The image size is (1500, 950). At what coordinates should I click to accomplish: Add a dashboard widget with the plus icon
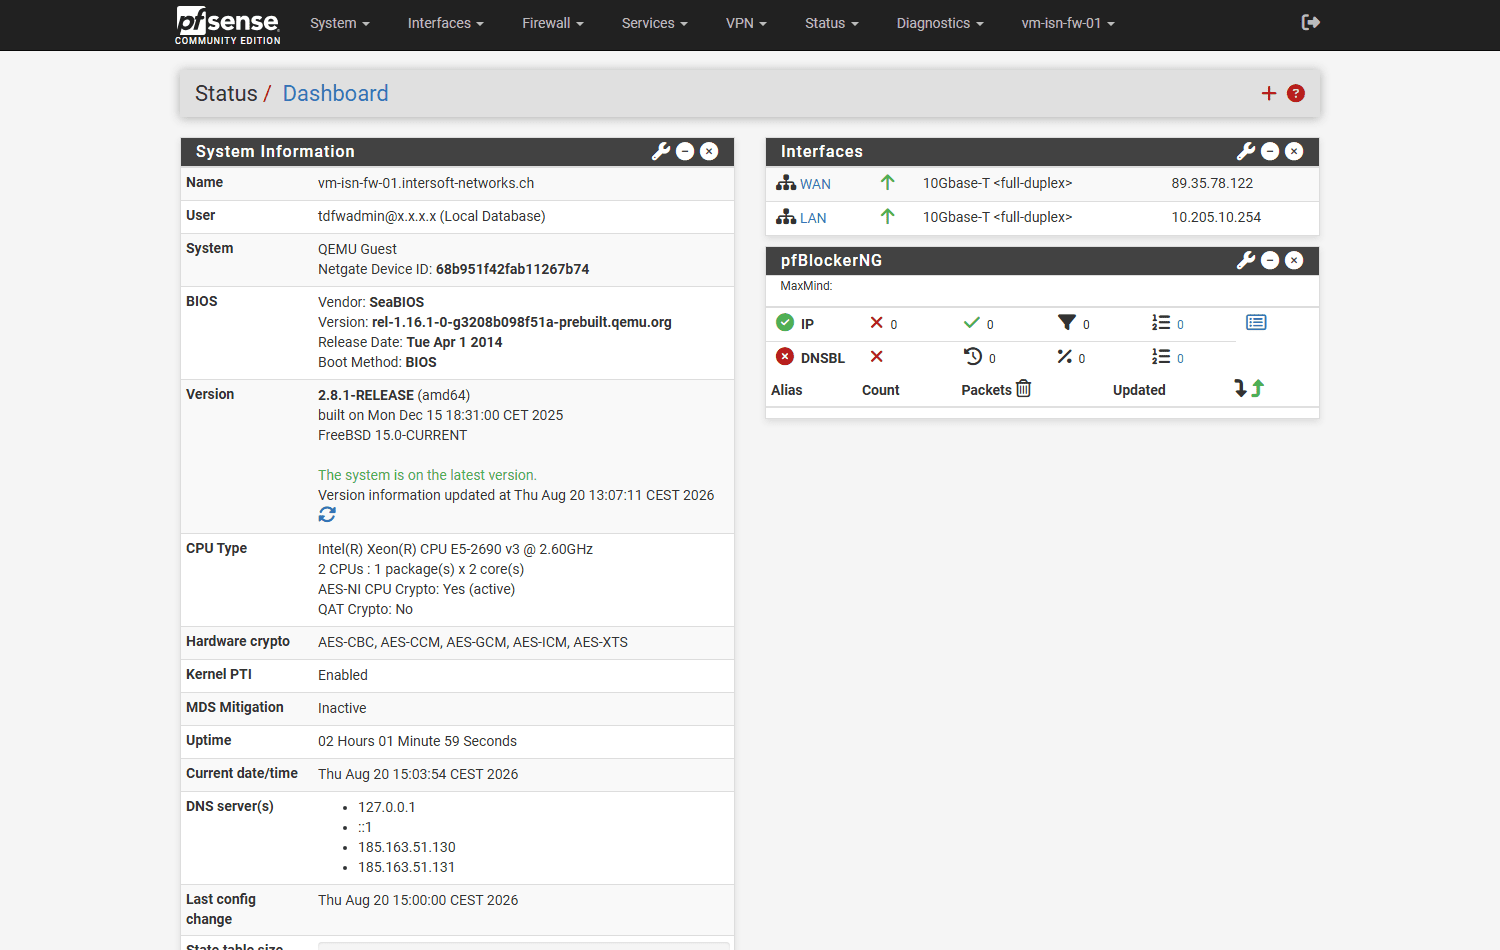pyautogui.click(x=1269, y=93)
